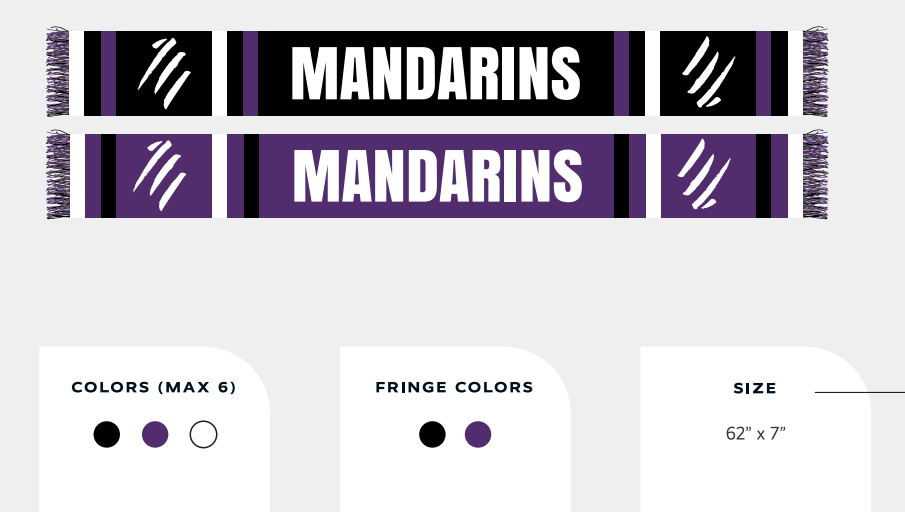Click the "Size" heading
The height and width of the screenshot is (512, 905).
pos(755,390)
